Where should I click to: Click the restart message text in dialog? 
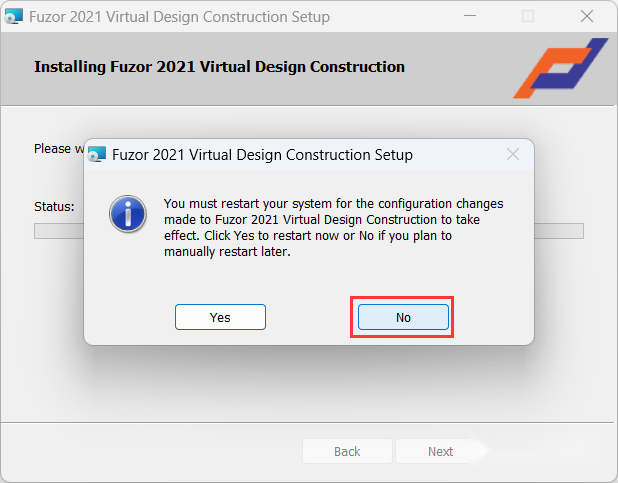[333, 228]
